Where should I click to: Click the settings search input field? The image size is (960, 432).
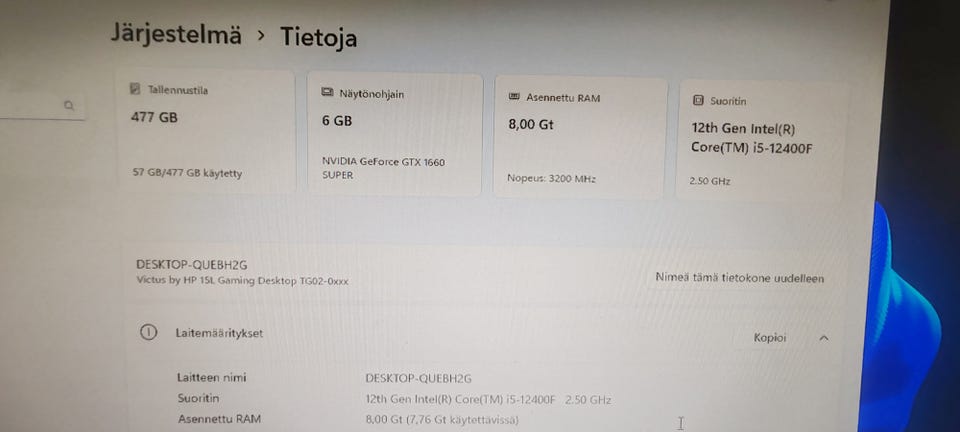[40, 106]
